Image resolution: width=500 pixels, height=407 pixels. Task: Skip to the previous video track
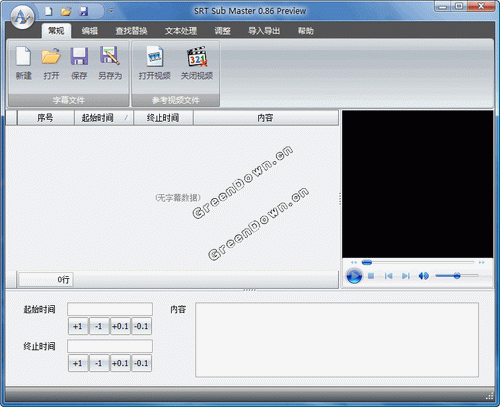388,276
